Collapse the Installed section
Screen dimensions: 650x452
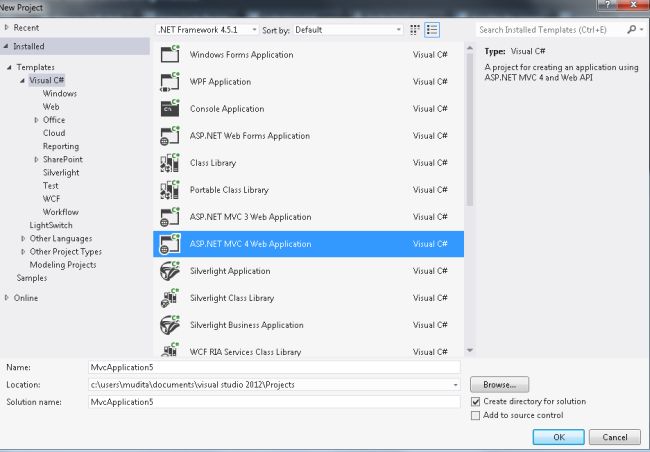(6, 46)
